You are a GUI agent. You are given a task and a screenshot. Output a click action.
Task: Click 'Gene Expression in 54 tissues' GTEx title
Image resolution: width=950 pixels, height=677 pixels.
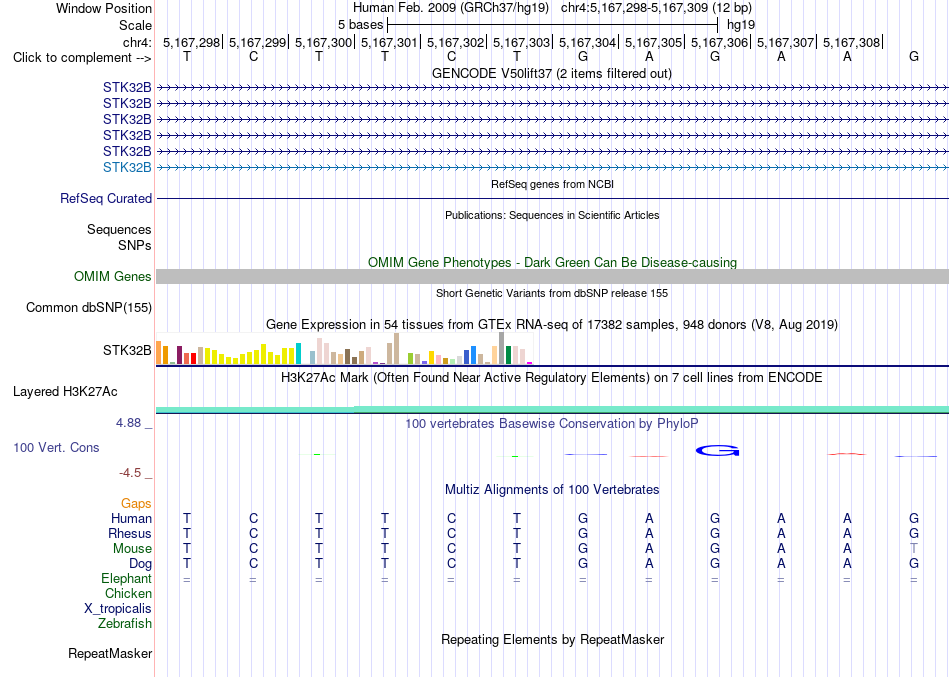click(x=552, y=324)
